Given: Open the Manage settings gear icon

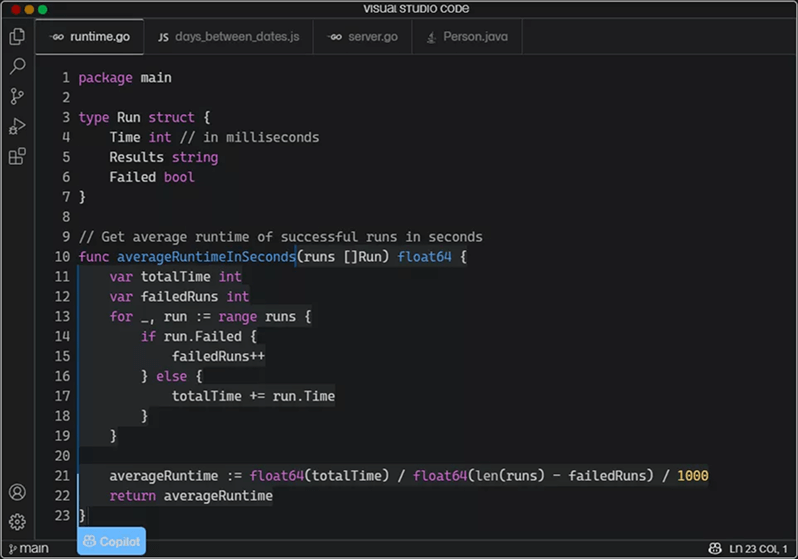Looking at the screenshot, I should [17, 521].
